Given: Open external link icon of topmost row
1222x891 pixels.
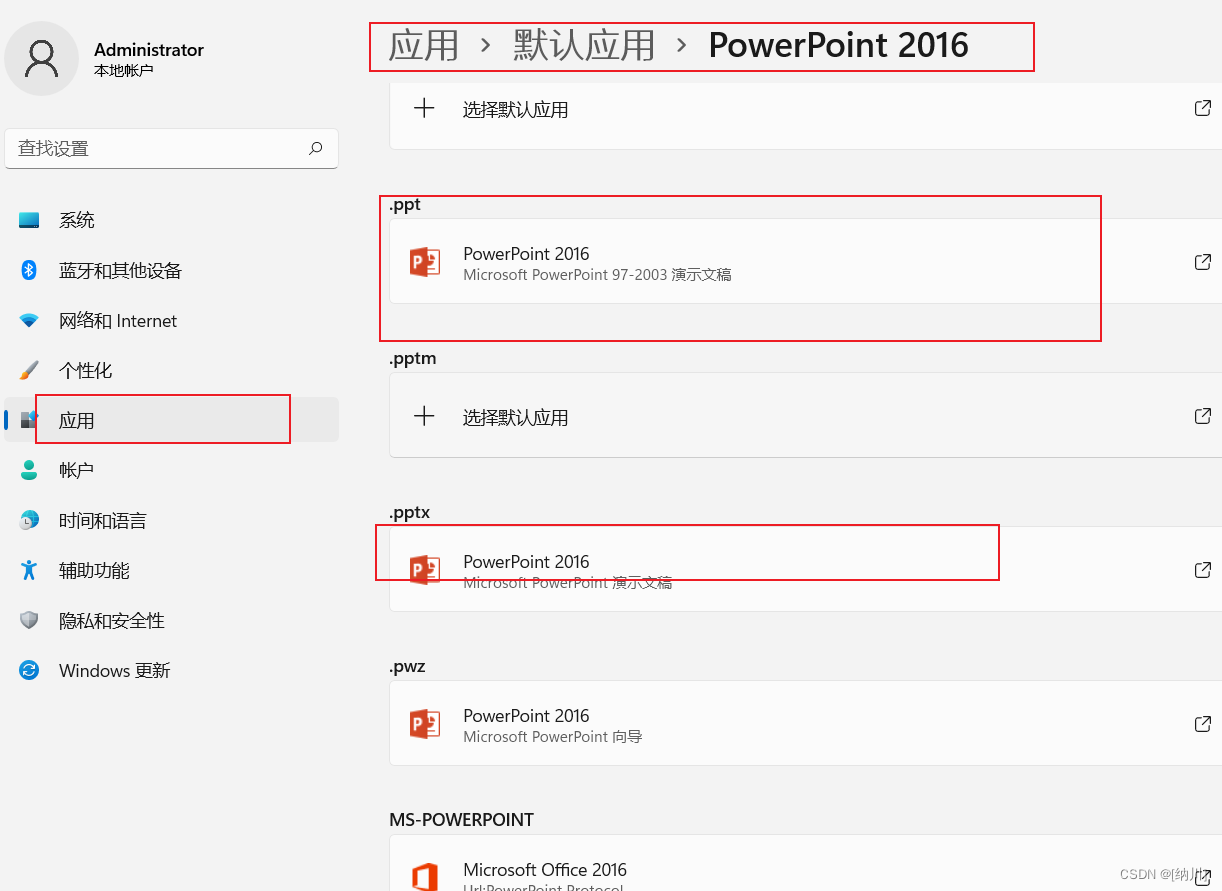Looking at the screenshot, I should click(1203, 108).
